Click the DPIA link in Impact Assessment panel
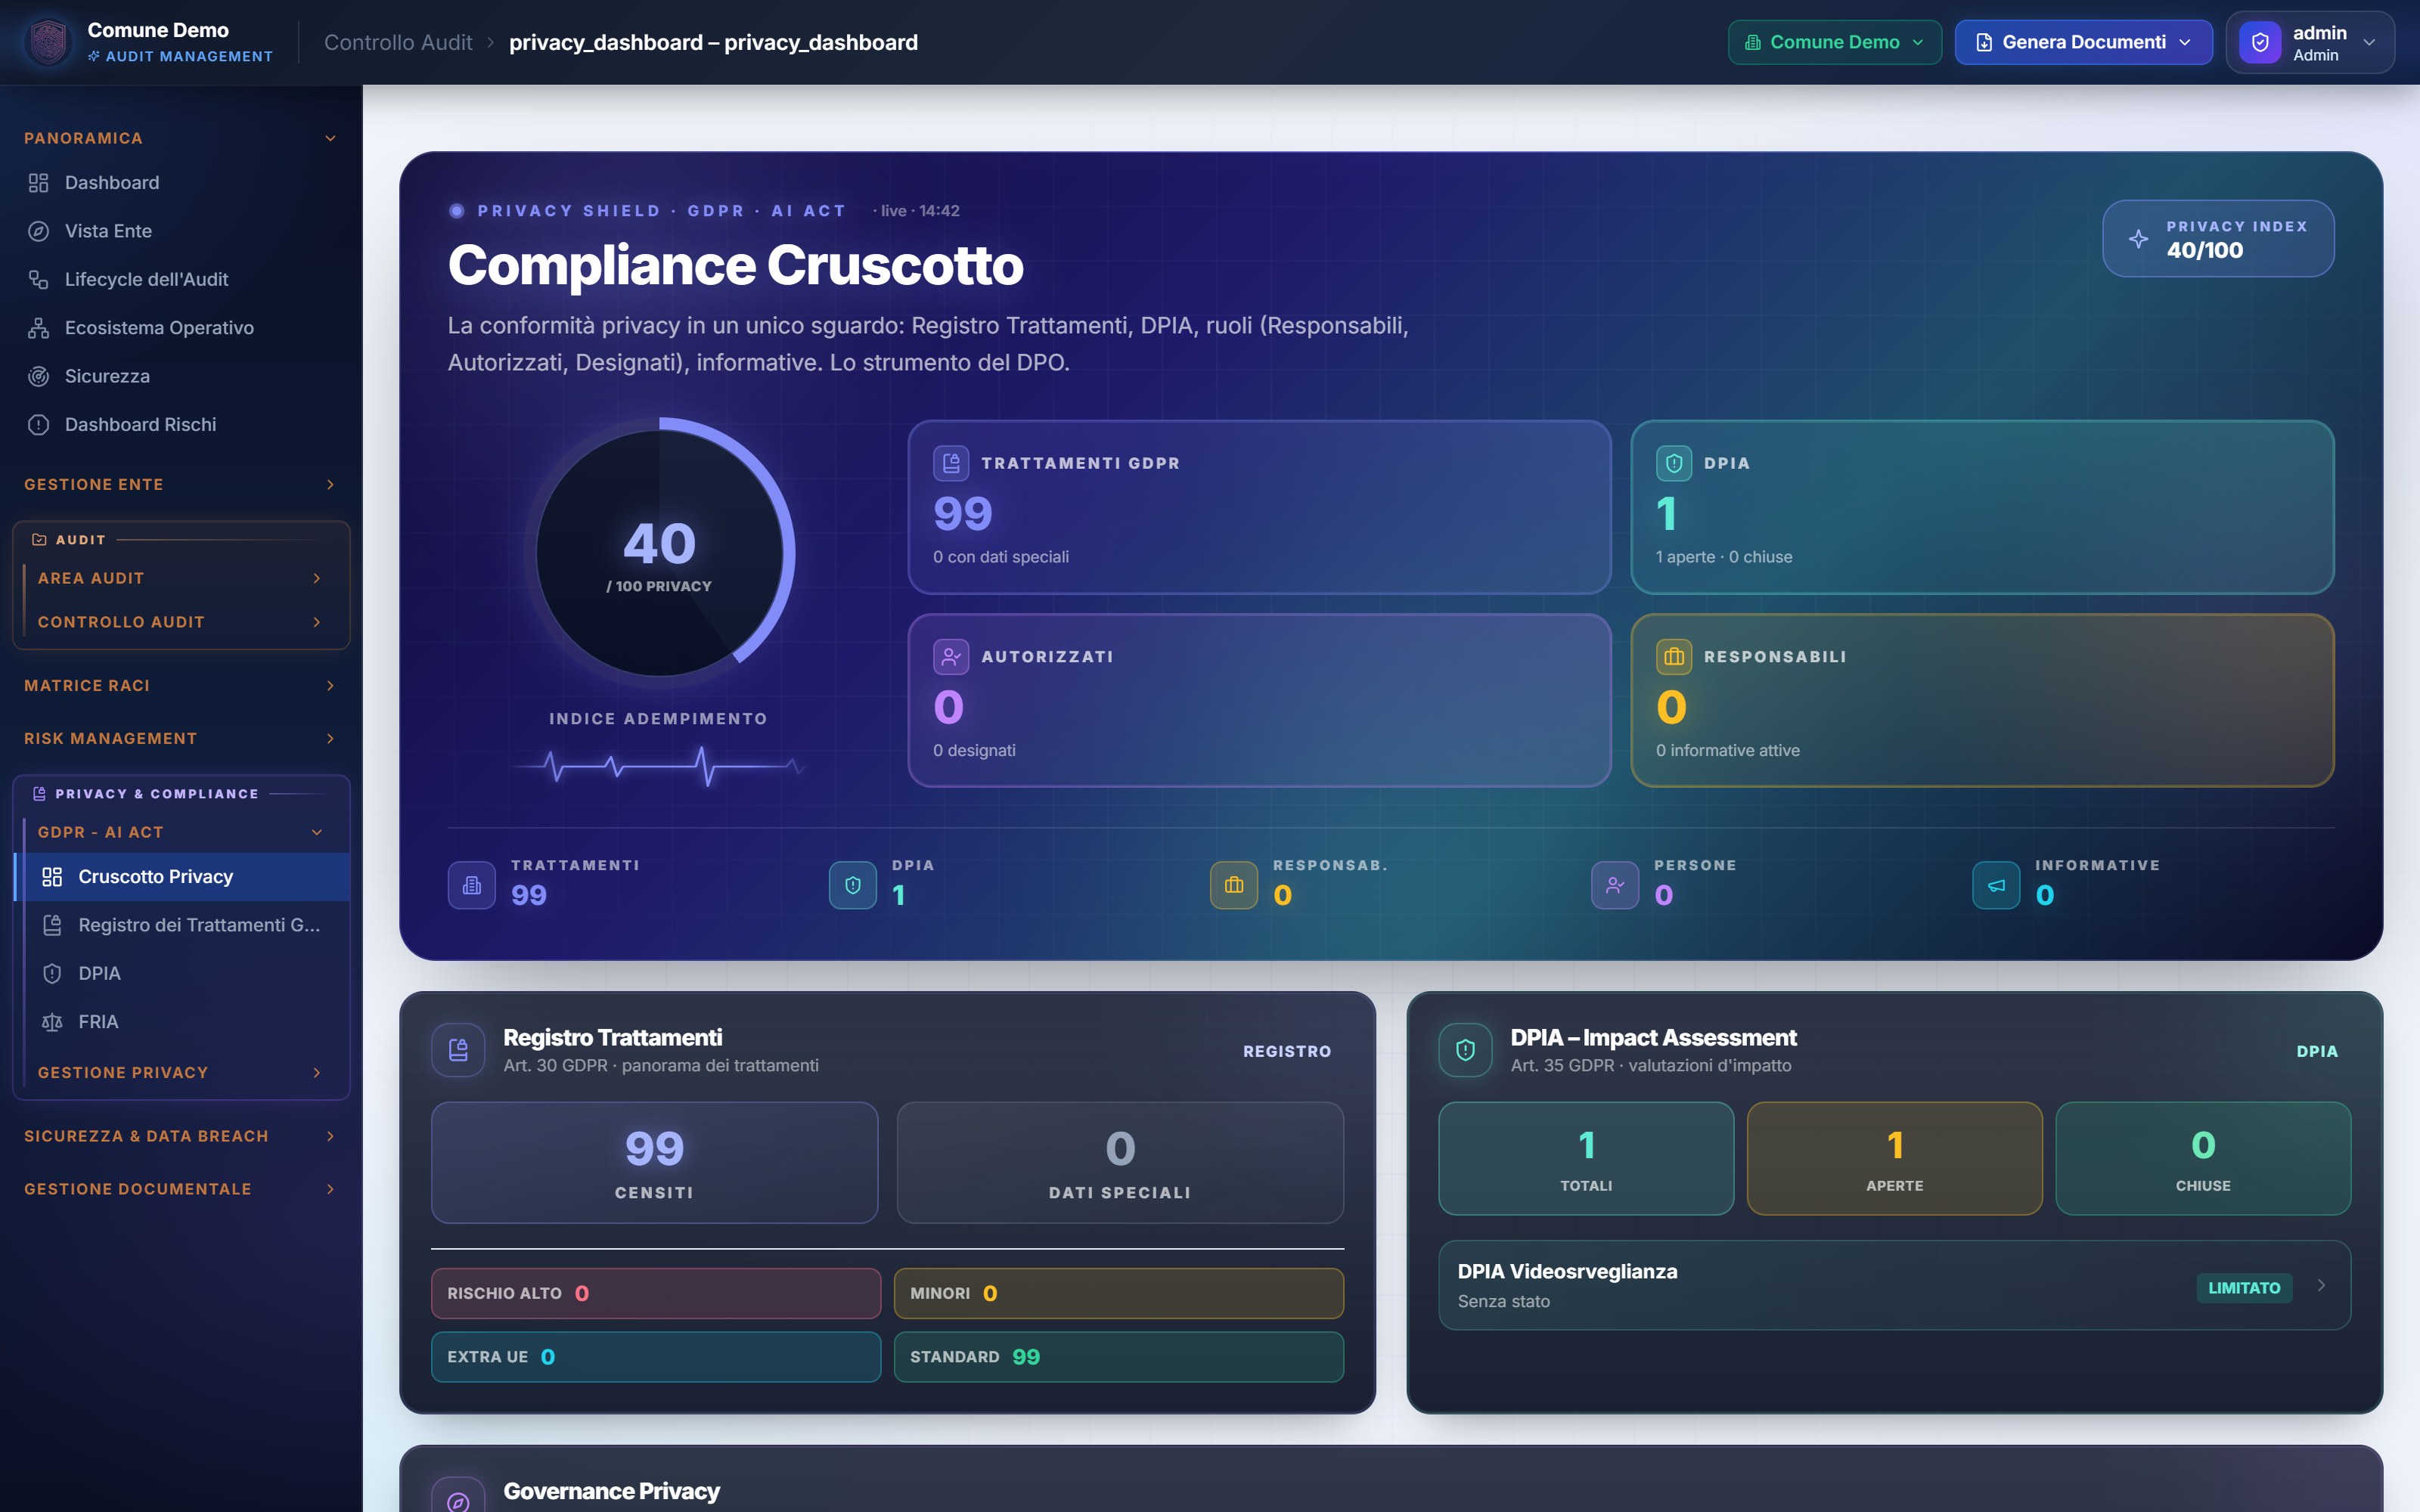The width and height of the screenshot is (2420, 1512). click(2317, 1051)
